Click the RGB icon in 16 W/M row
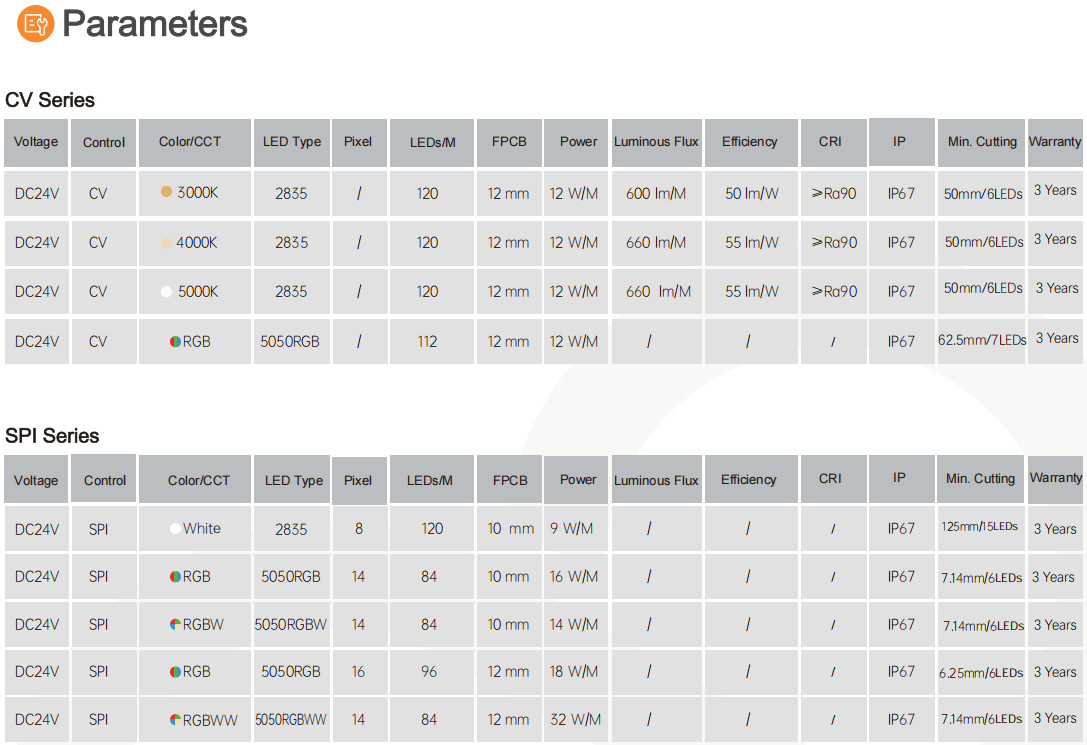The image size is (1087, 745). pos(175,577)
